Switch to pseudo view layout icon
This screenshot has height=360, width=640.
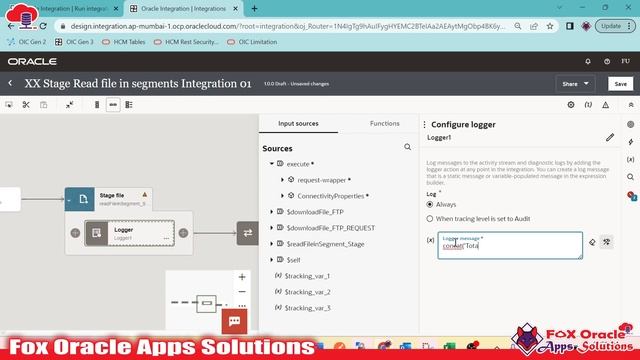(129, 105)
